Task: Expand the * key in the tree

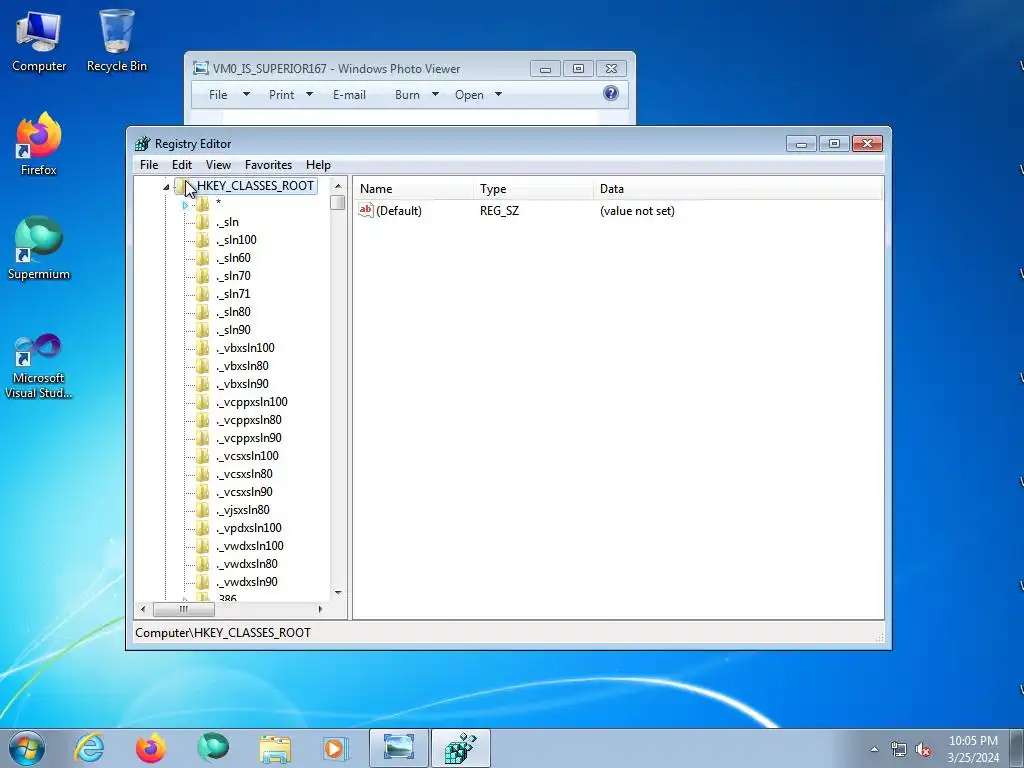Action: tap(185, 205)
